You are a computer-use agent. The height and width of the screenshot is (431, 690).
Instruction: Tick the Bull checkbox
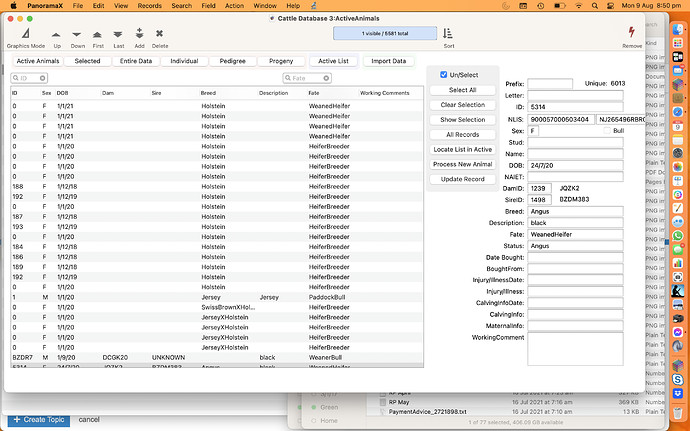tap(607, 130)
